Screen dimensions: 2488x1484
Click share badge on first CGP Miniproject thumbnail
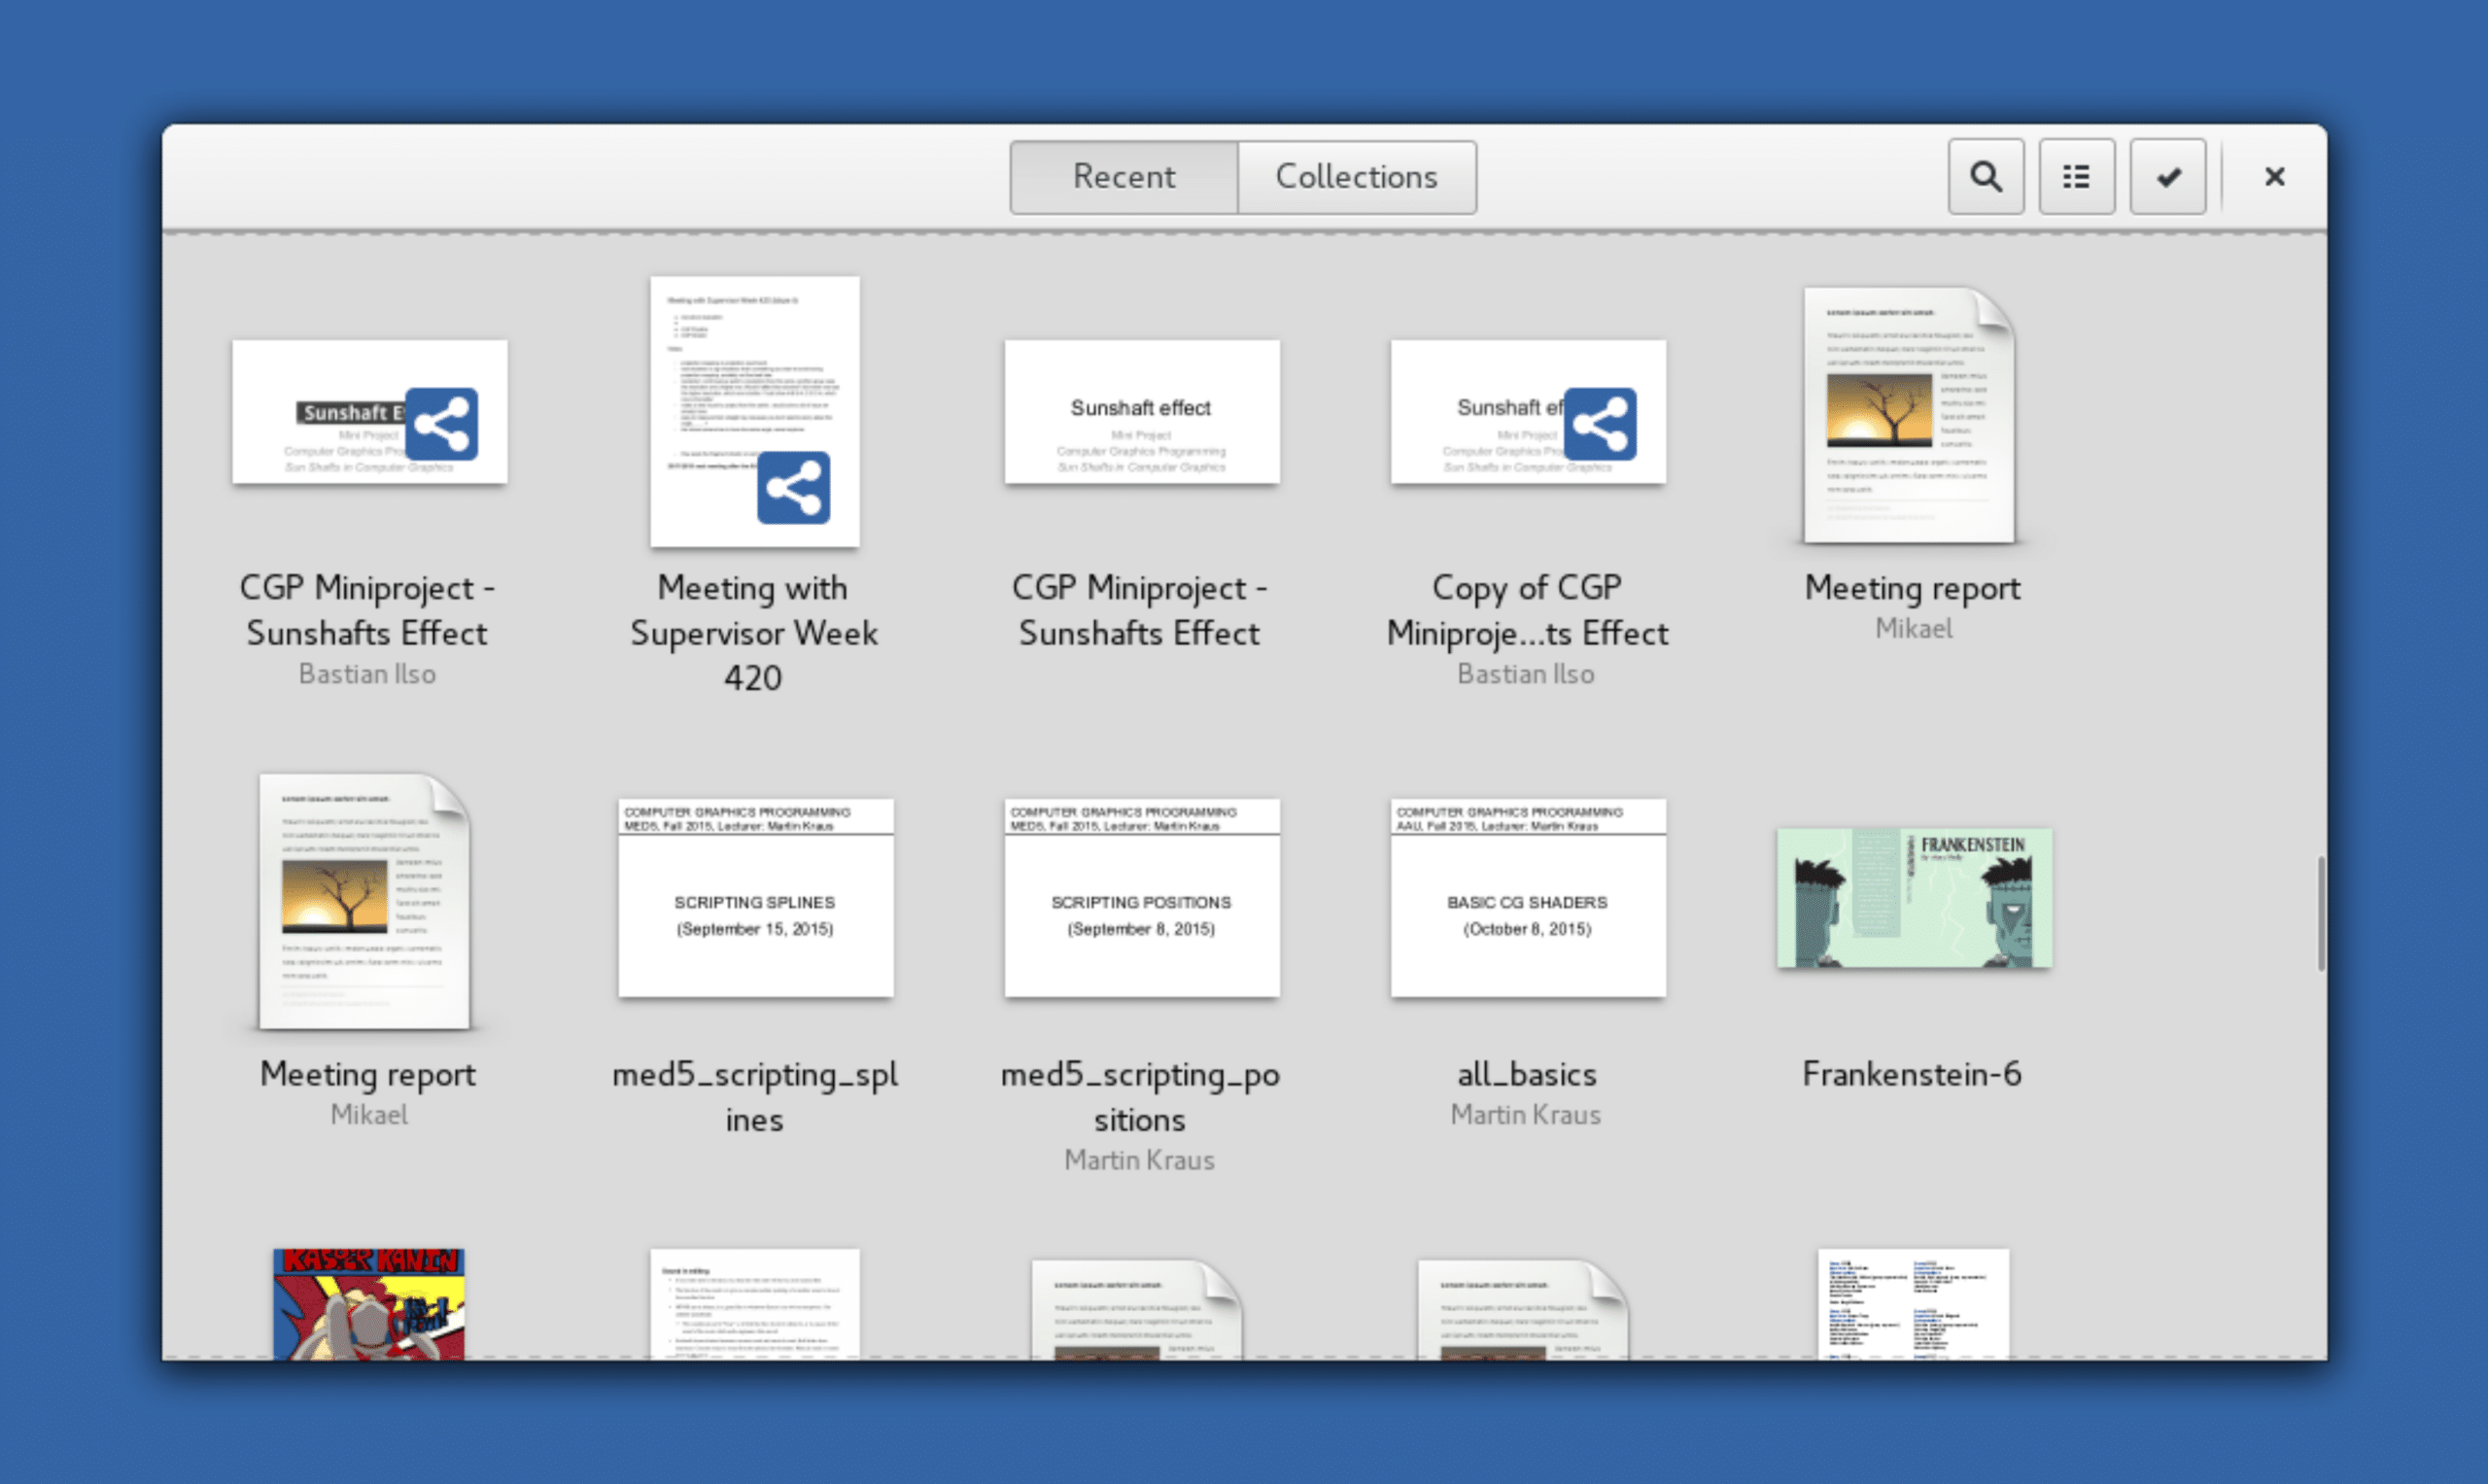442,424
